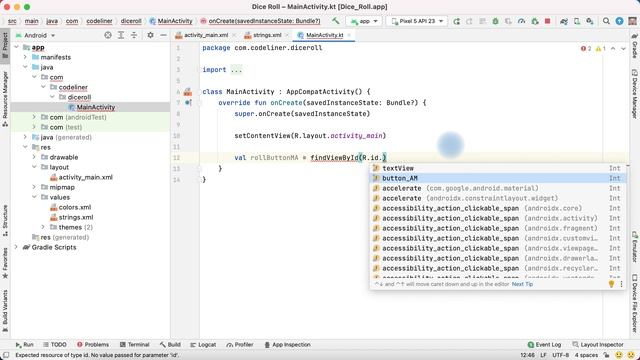Collapse the res folder arrow

[x=25, y=147]
